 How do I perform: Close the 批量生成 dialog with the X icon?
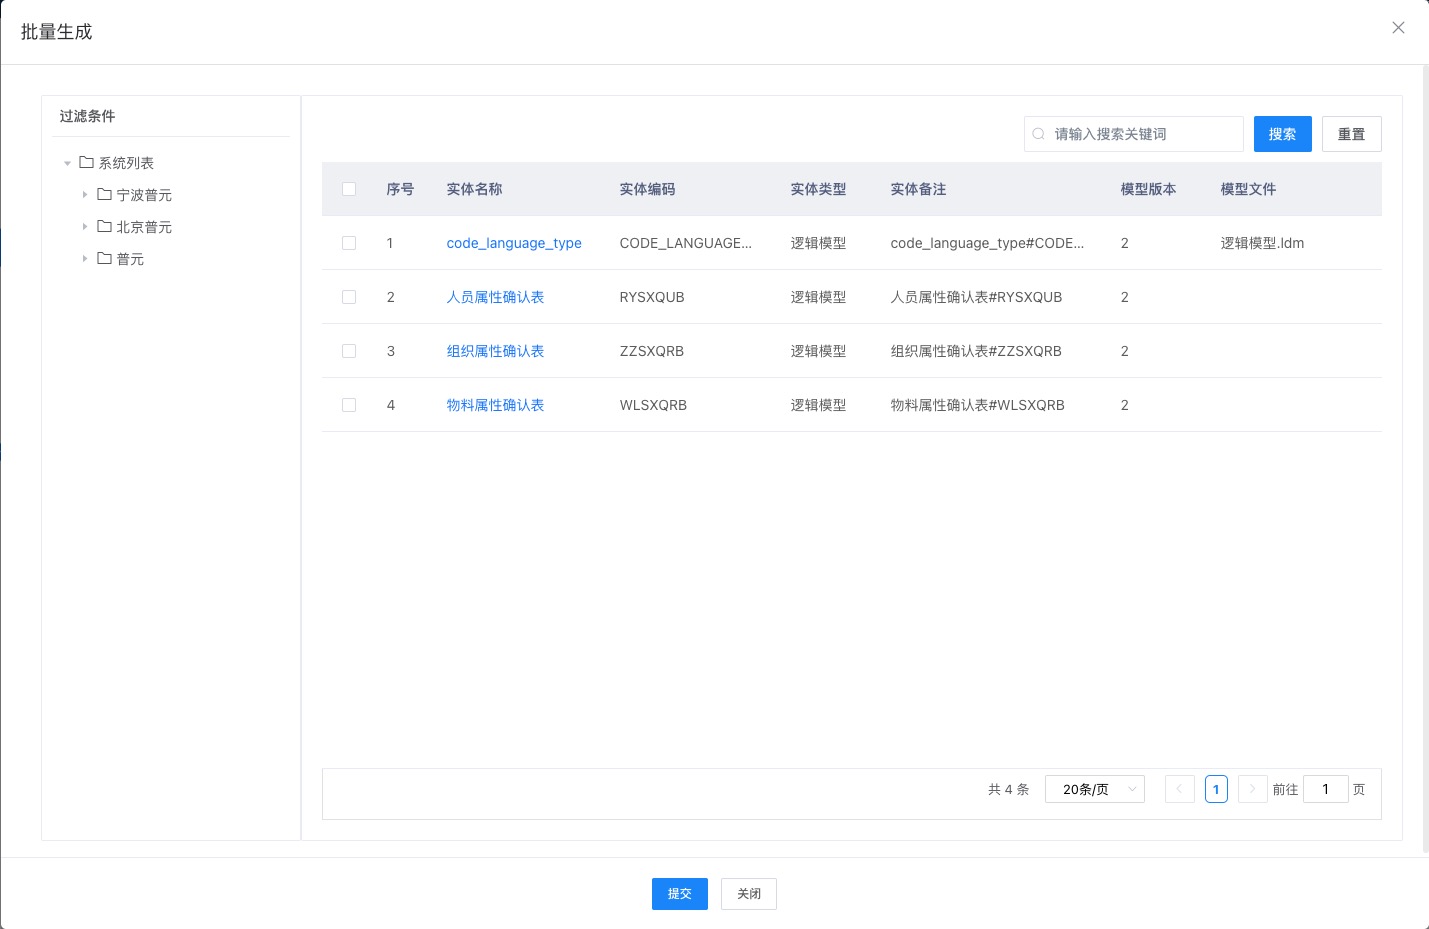[x=1398, y=28]
